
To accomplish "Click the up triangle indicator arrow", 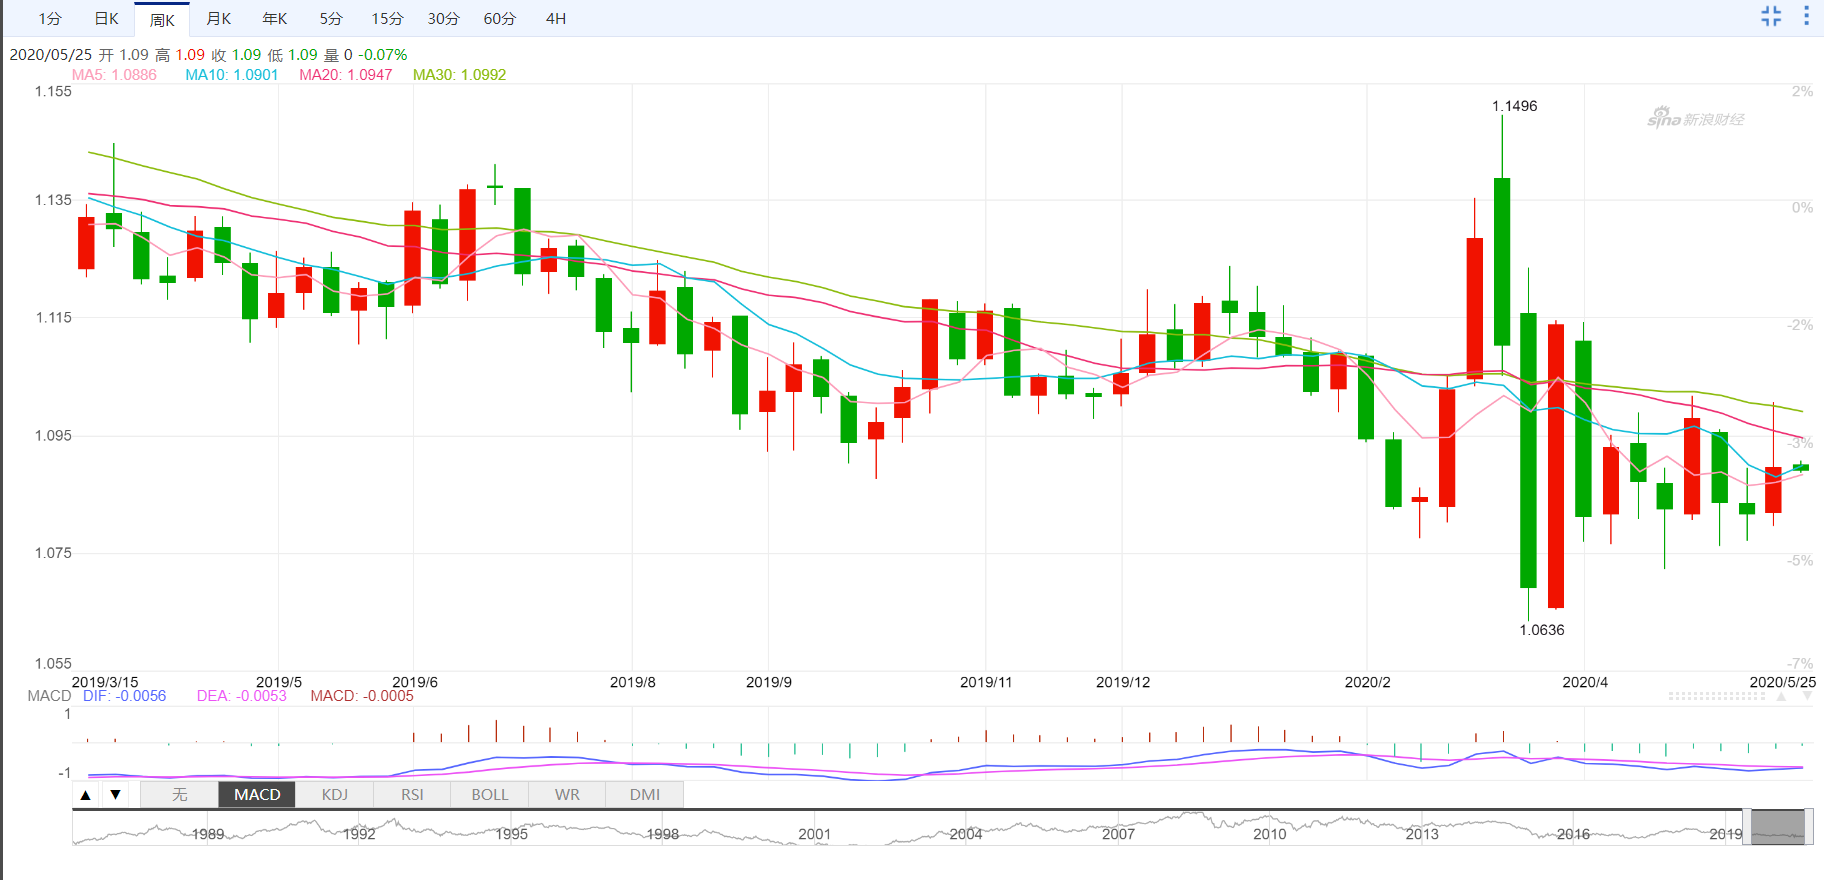I will click(x=86, y=795).
